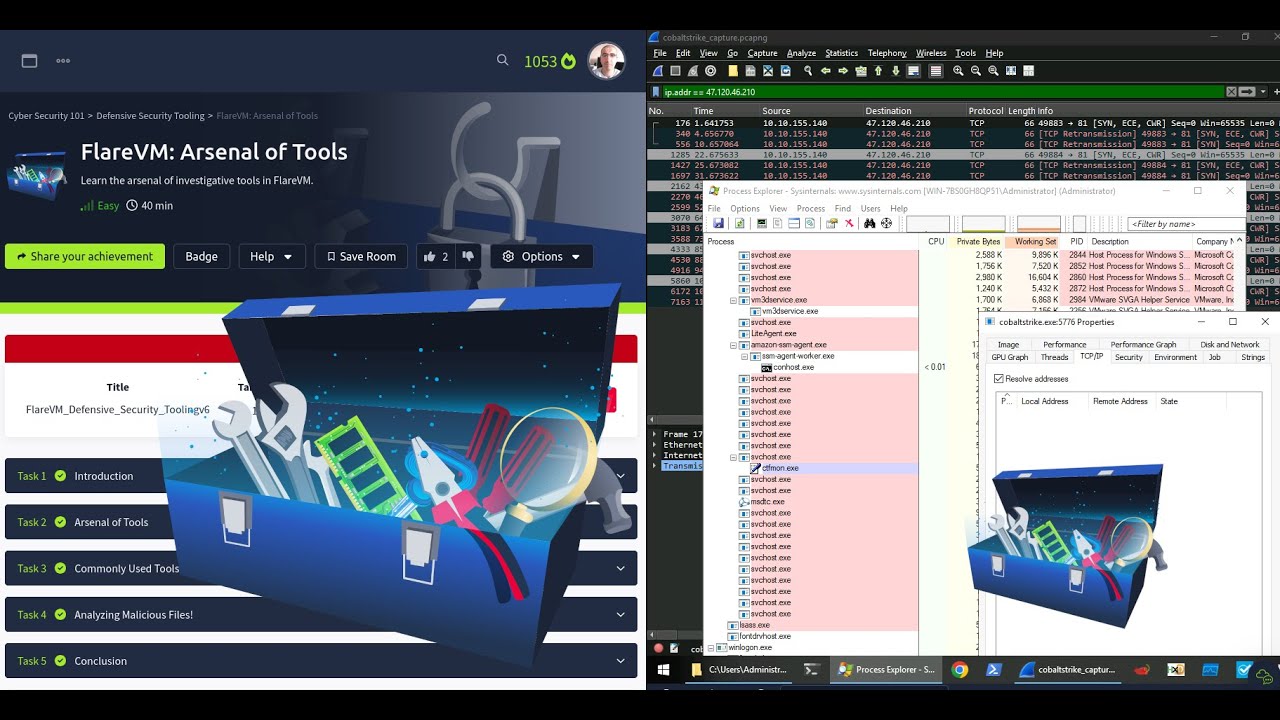Image resolution: width=1280 pixels, height=720 pixels.
Task: Click Process Explorer Filter by name field
Action: click(1185, 224)
